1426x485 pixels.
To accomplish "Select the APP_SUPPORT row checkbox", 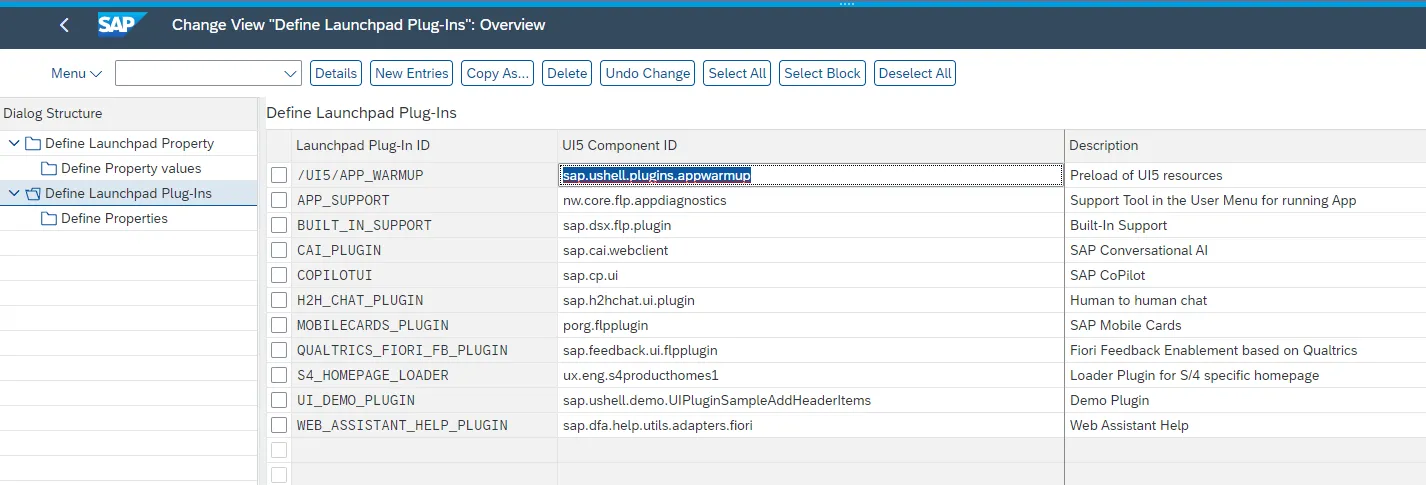I will click(279, 200).
